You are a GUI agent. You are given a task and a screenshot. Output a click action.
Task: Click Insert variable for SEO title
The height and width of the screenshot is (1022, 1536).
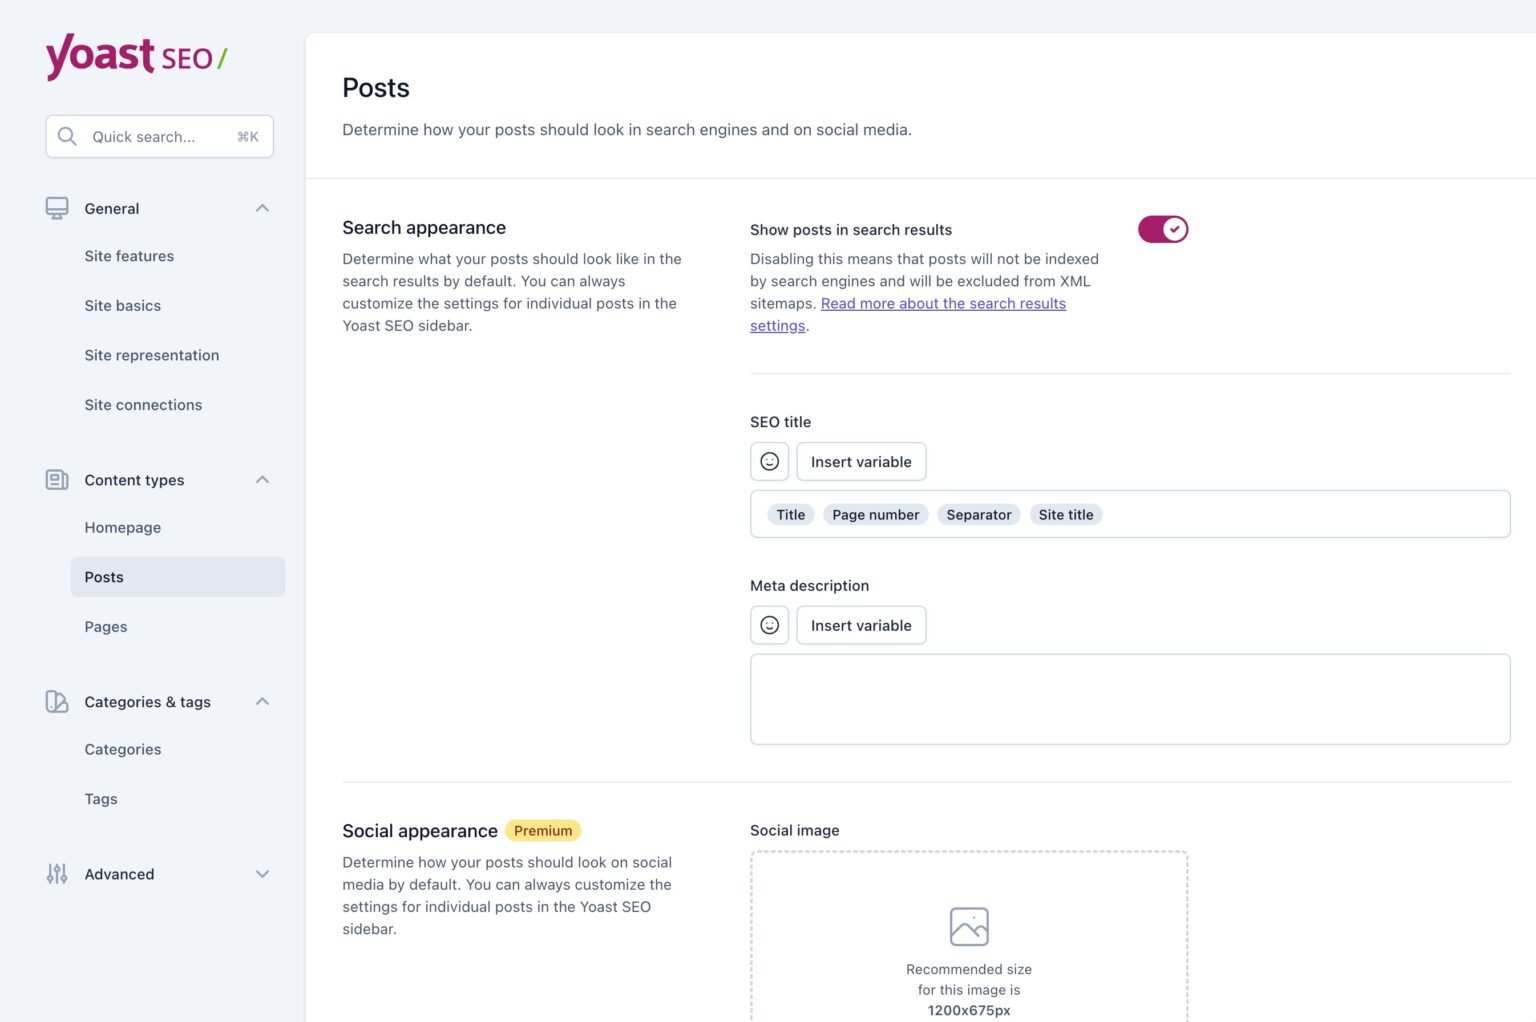861,462
